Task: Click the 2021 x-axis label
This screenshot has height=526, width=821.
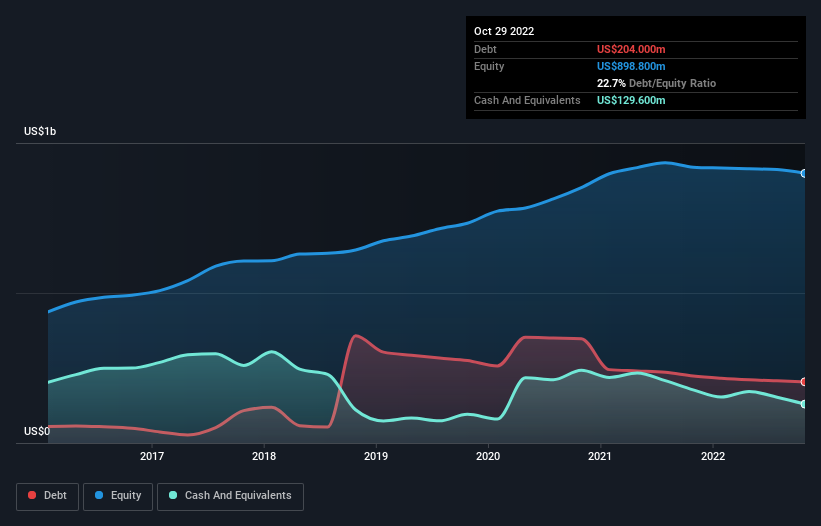Action: pos(600,456)
